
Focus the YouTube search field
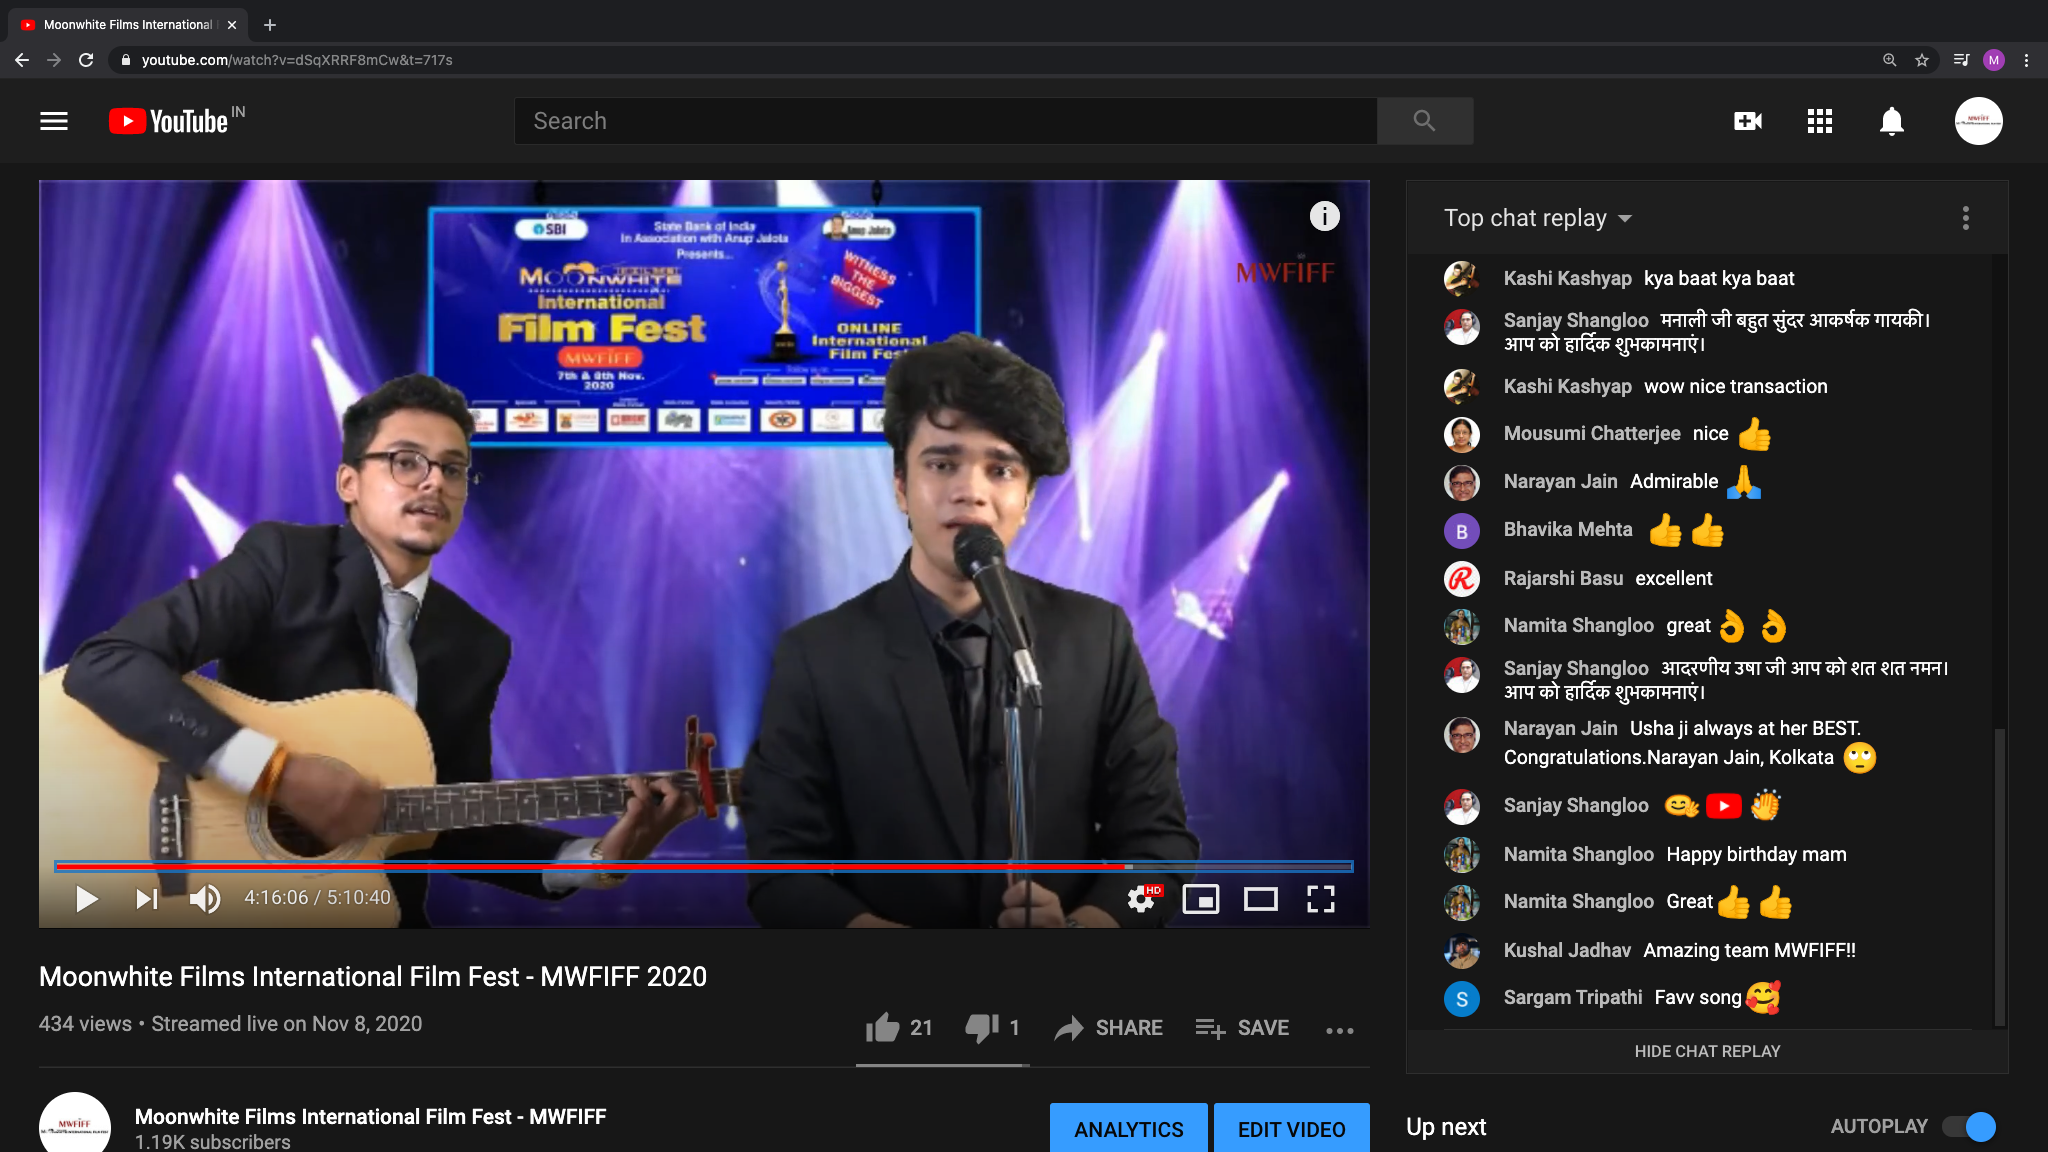pos(946,121)
